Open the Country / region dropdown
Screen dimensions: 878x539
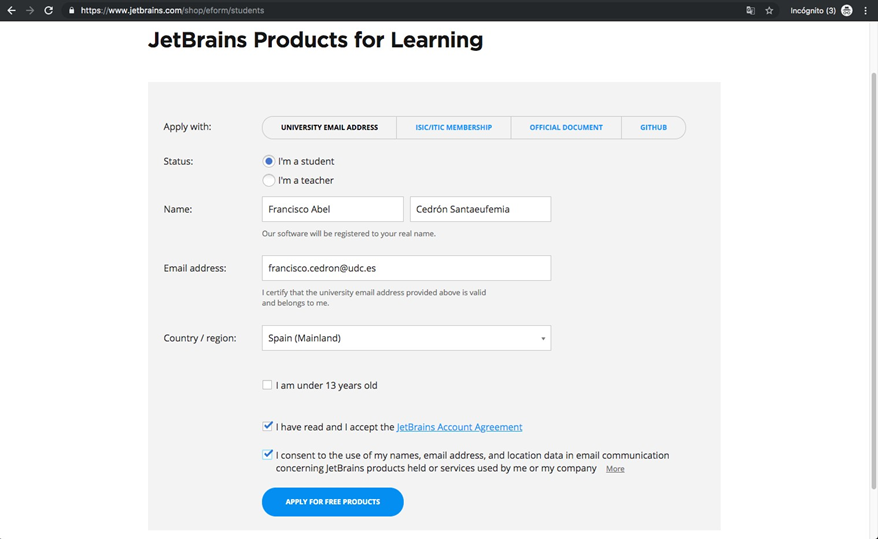[407, 338]
